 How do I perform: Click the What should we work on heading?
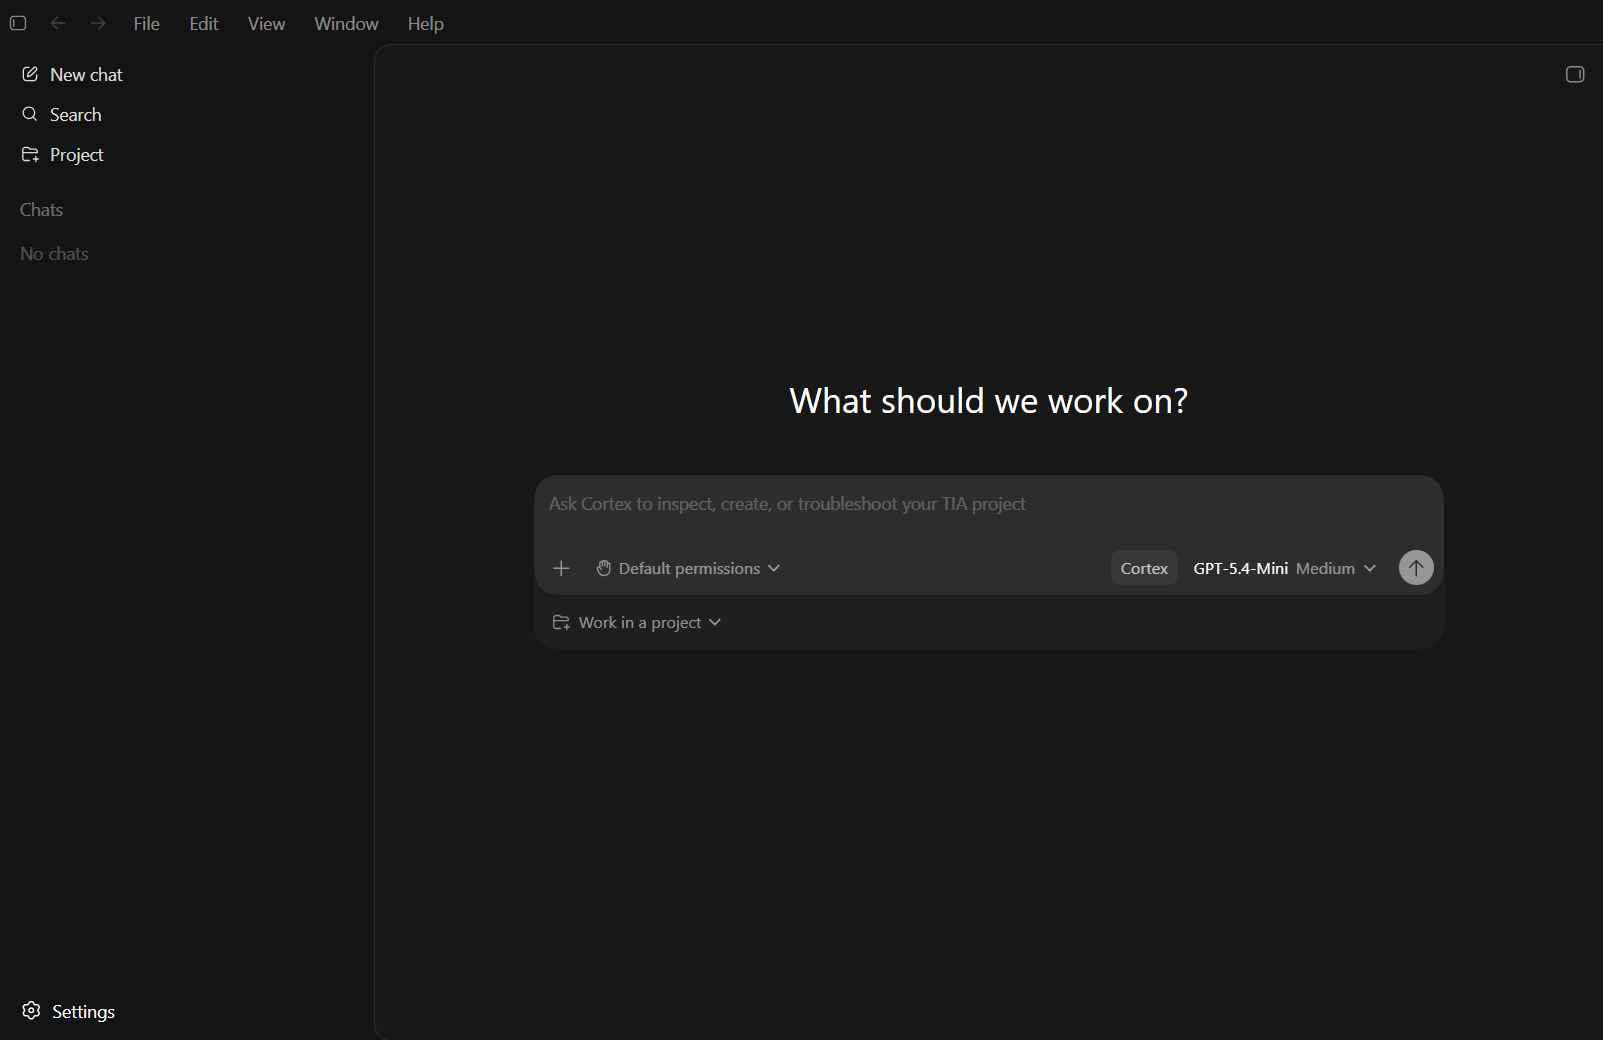989,401
